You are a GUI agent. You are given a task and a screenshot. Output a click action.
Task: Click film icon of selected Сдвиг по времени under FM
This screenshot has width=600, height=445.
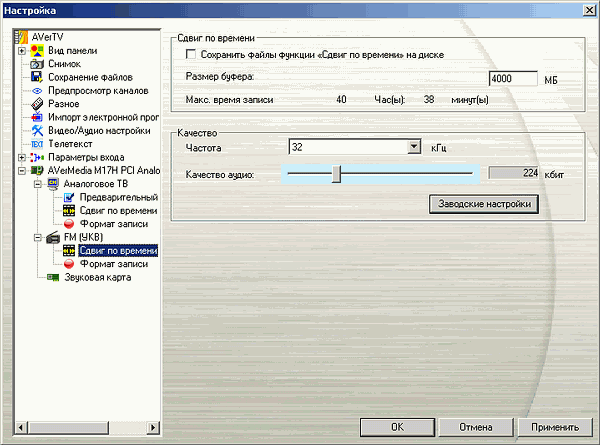(69, 251)
